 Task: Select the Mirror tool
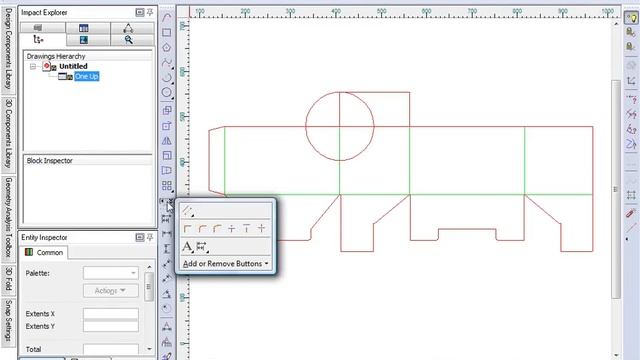click(167, 141)
